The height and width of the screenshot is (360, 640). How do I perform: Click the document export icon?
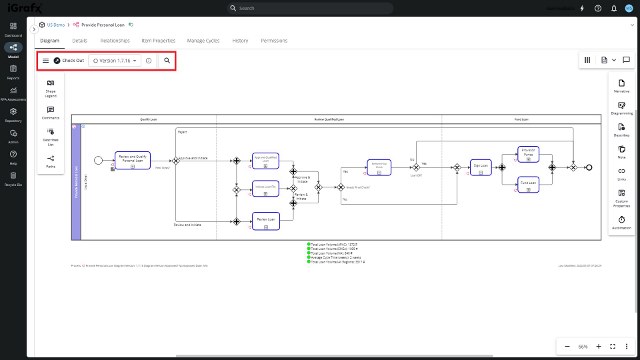(604, 60)
